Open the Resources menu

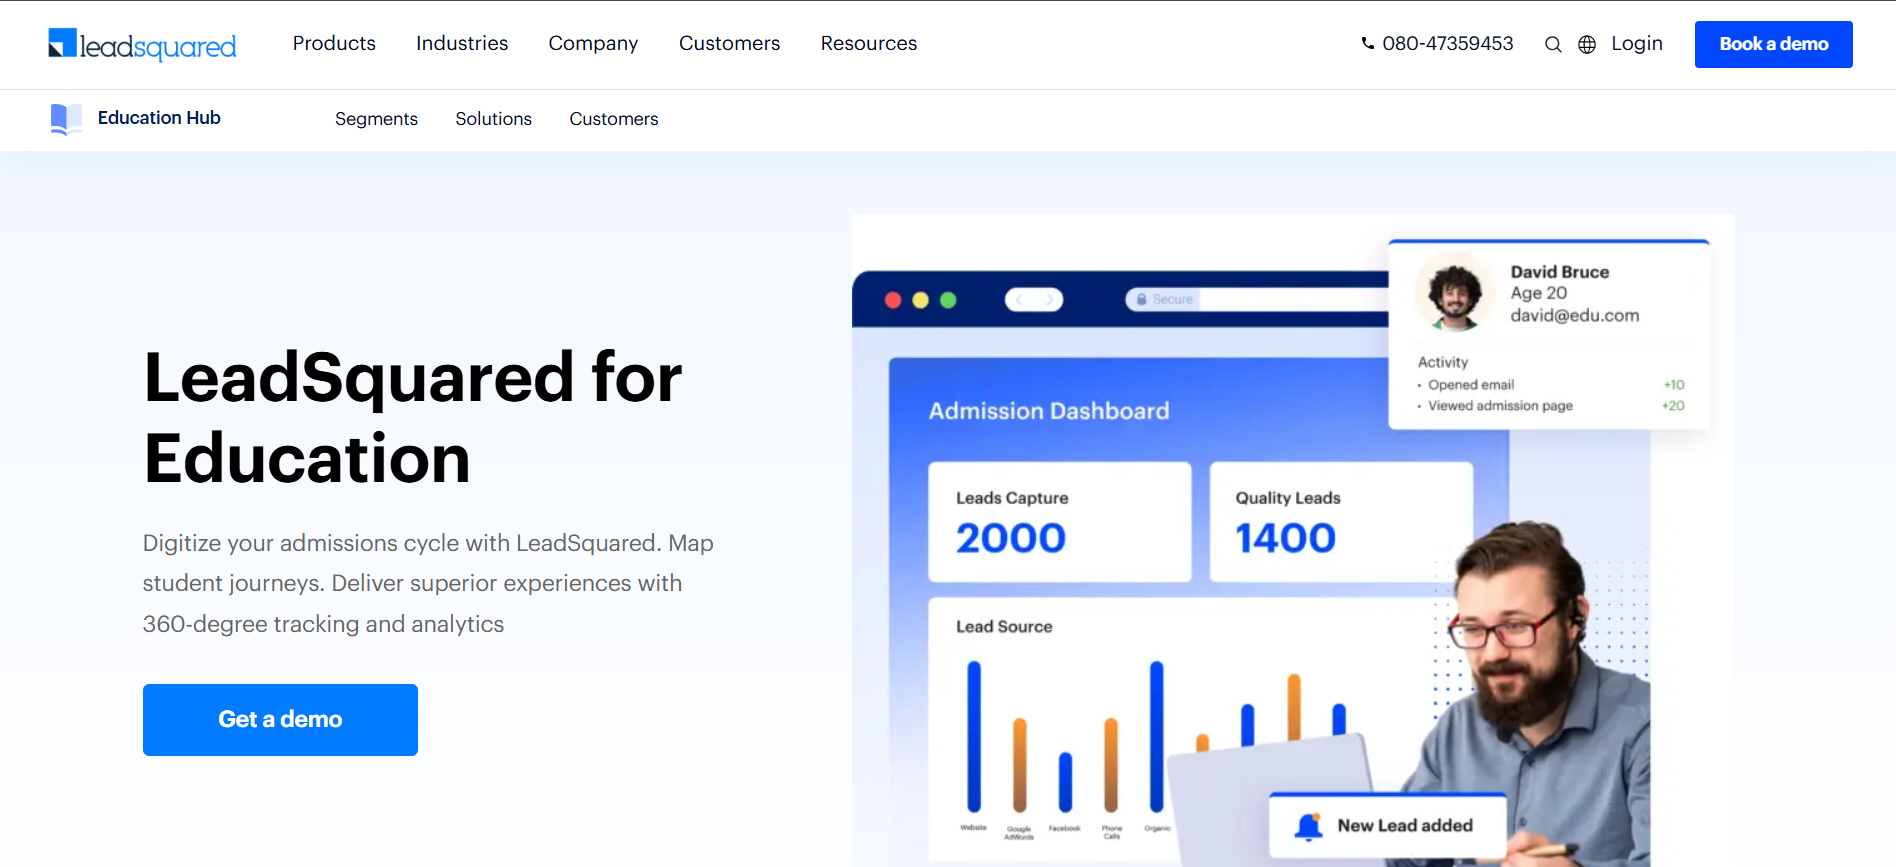[x=869, y=43]
